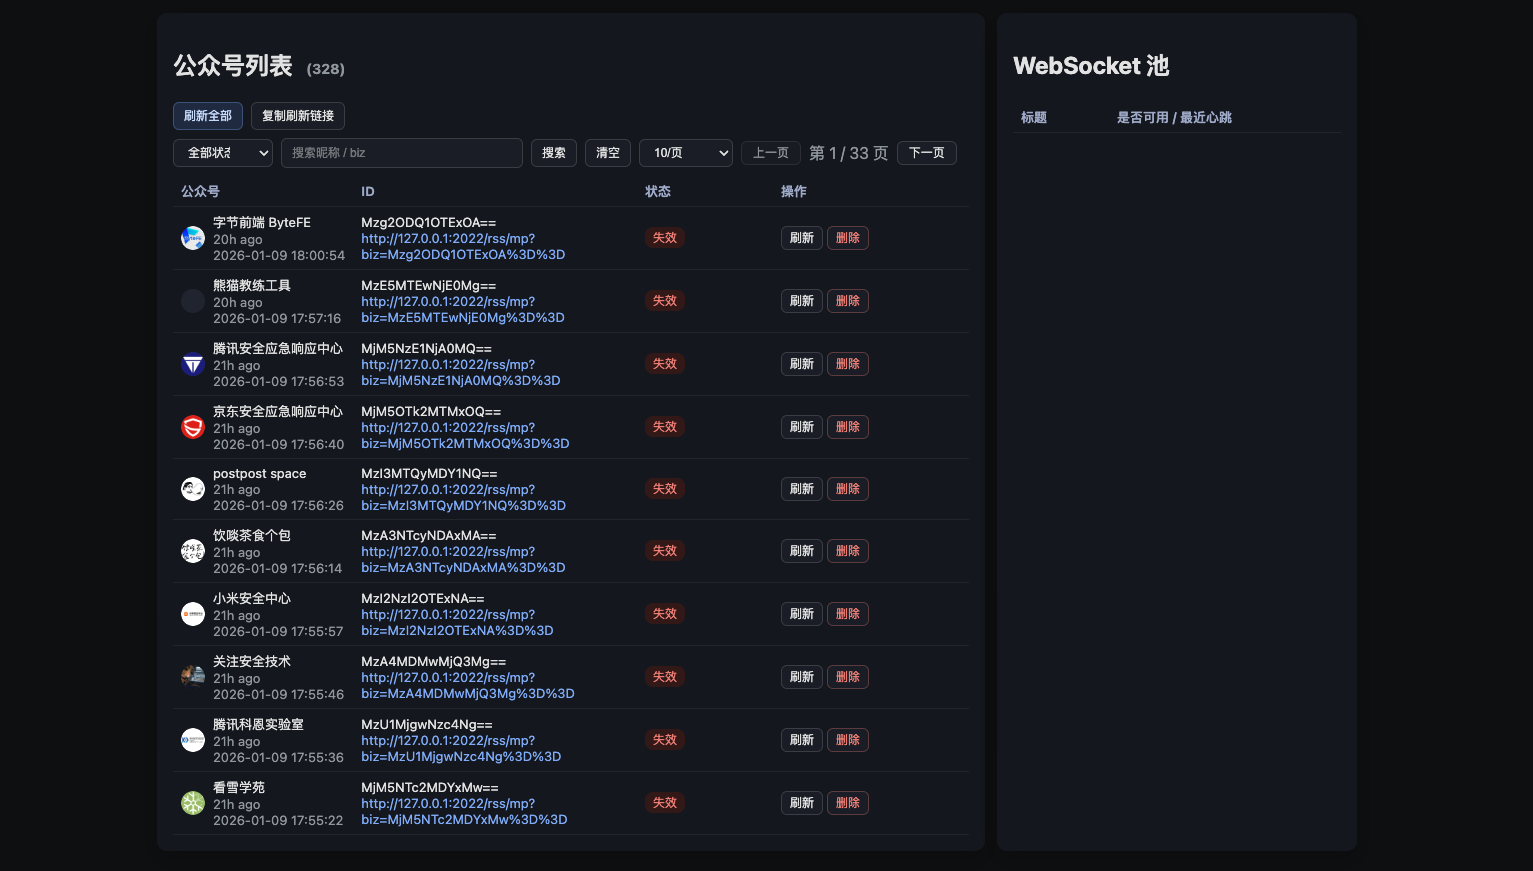Click the 搜索 button
This screenshot has height=871, width=1533.
pyautogui.click(x=554, y=153)
